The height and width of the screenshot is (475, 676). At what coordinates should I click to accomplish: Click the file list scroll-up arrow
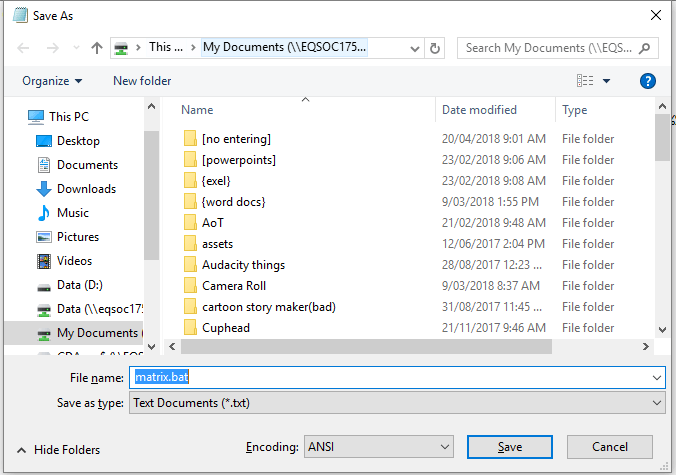(x=663, y=106)
